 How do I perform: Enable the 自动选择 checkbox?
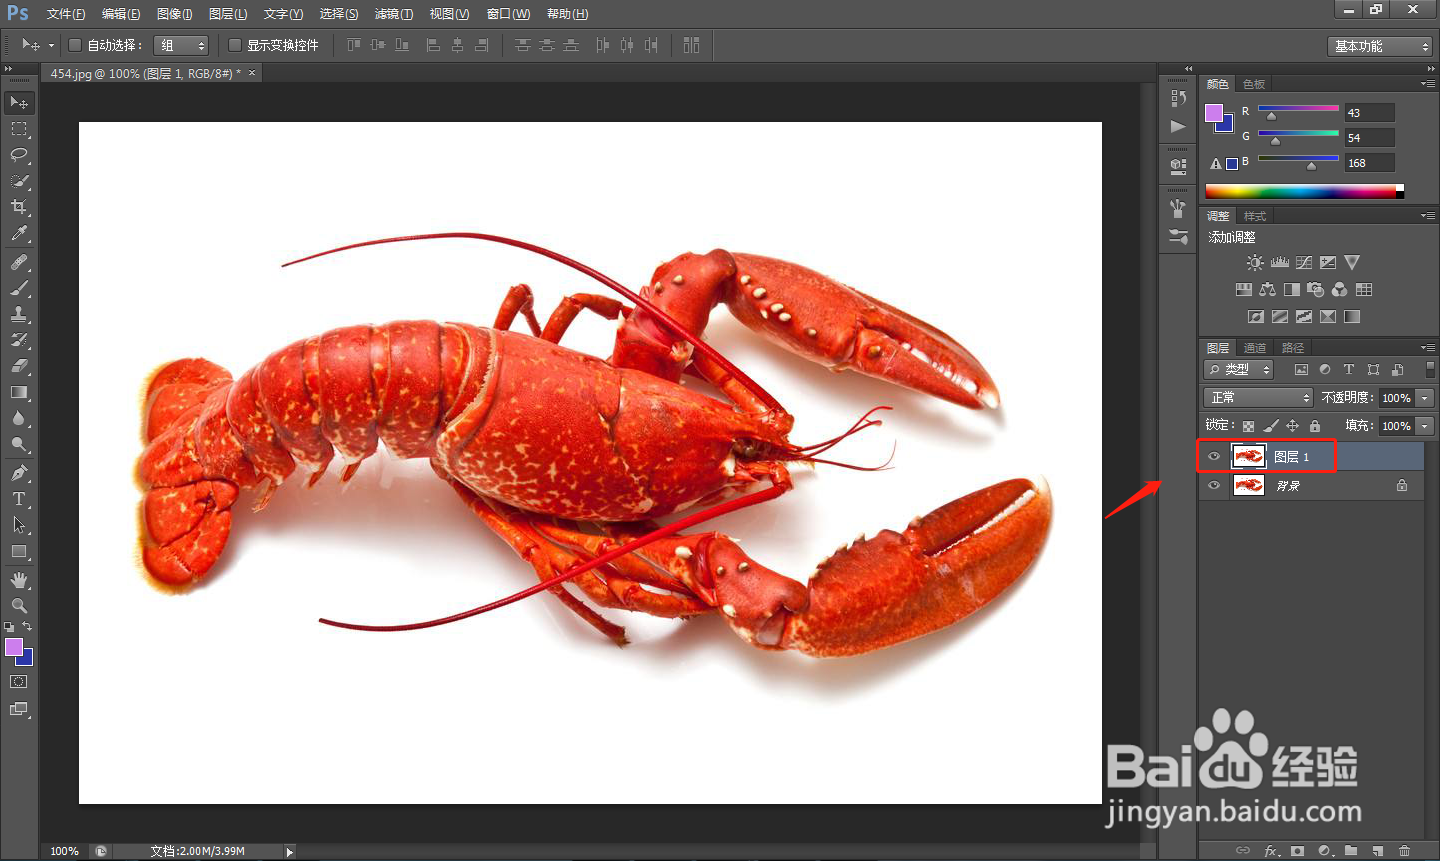(74, 45)
